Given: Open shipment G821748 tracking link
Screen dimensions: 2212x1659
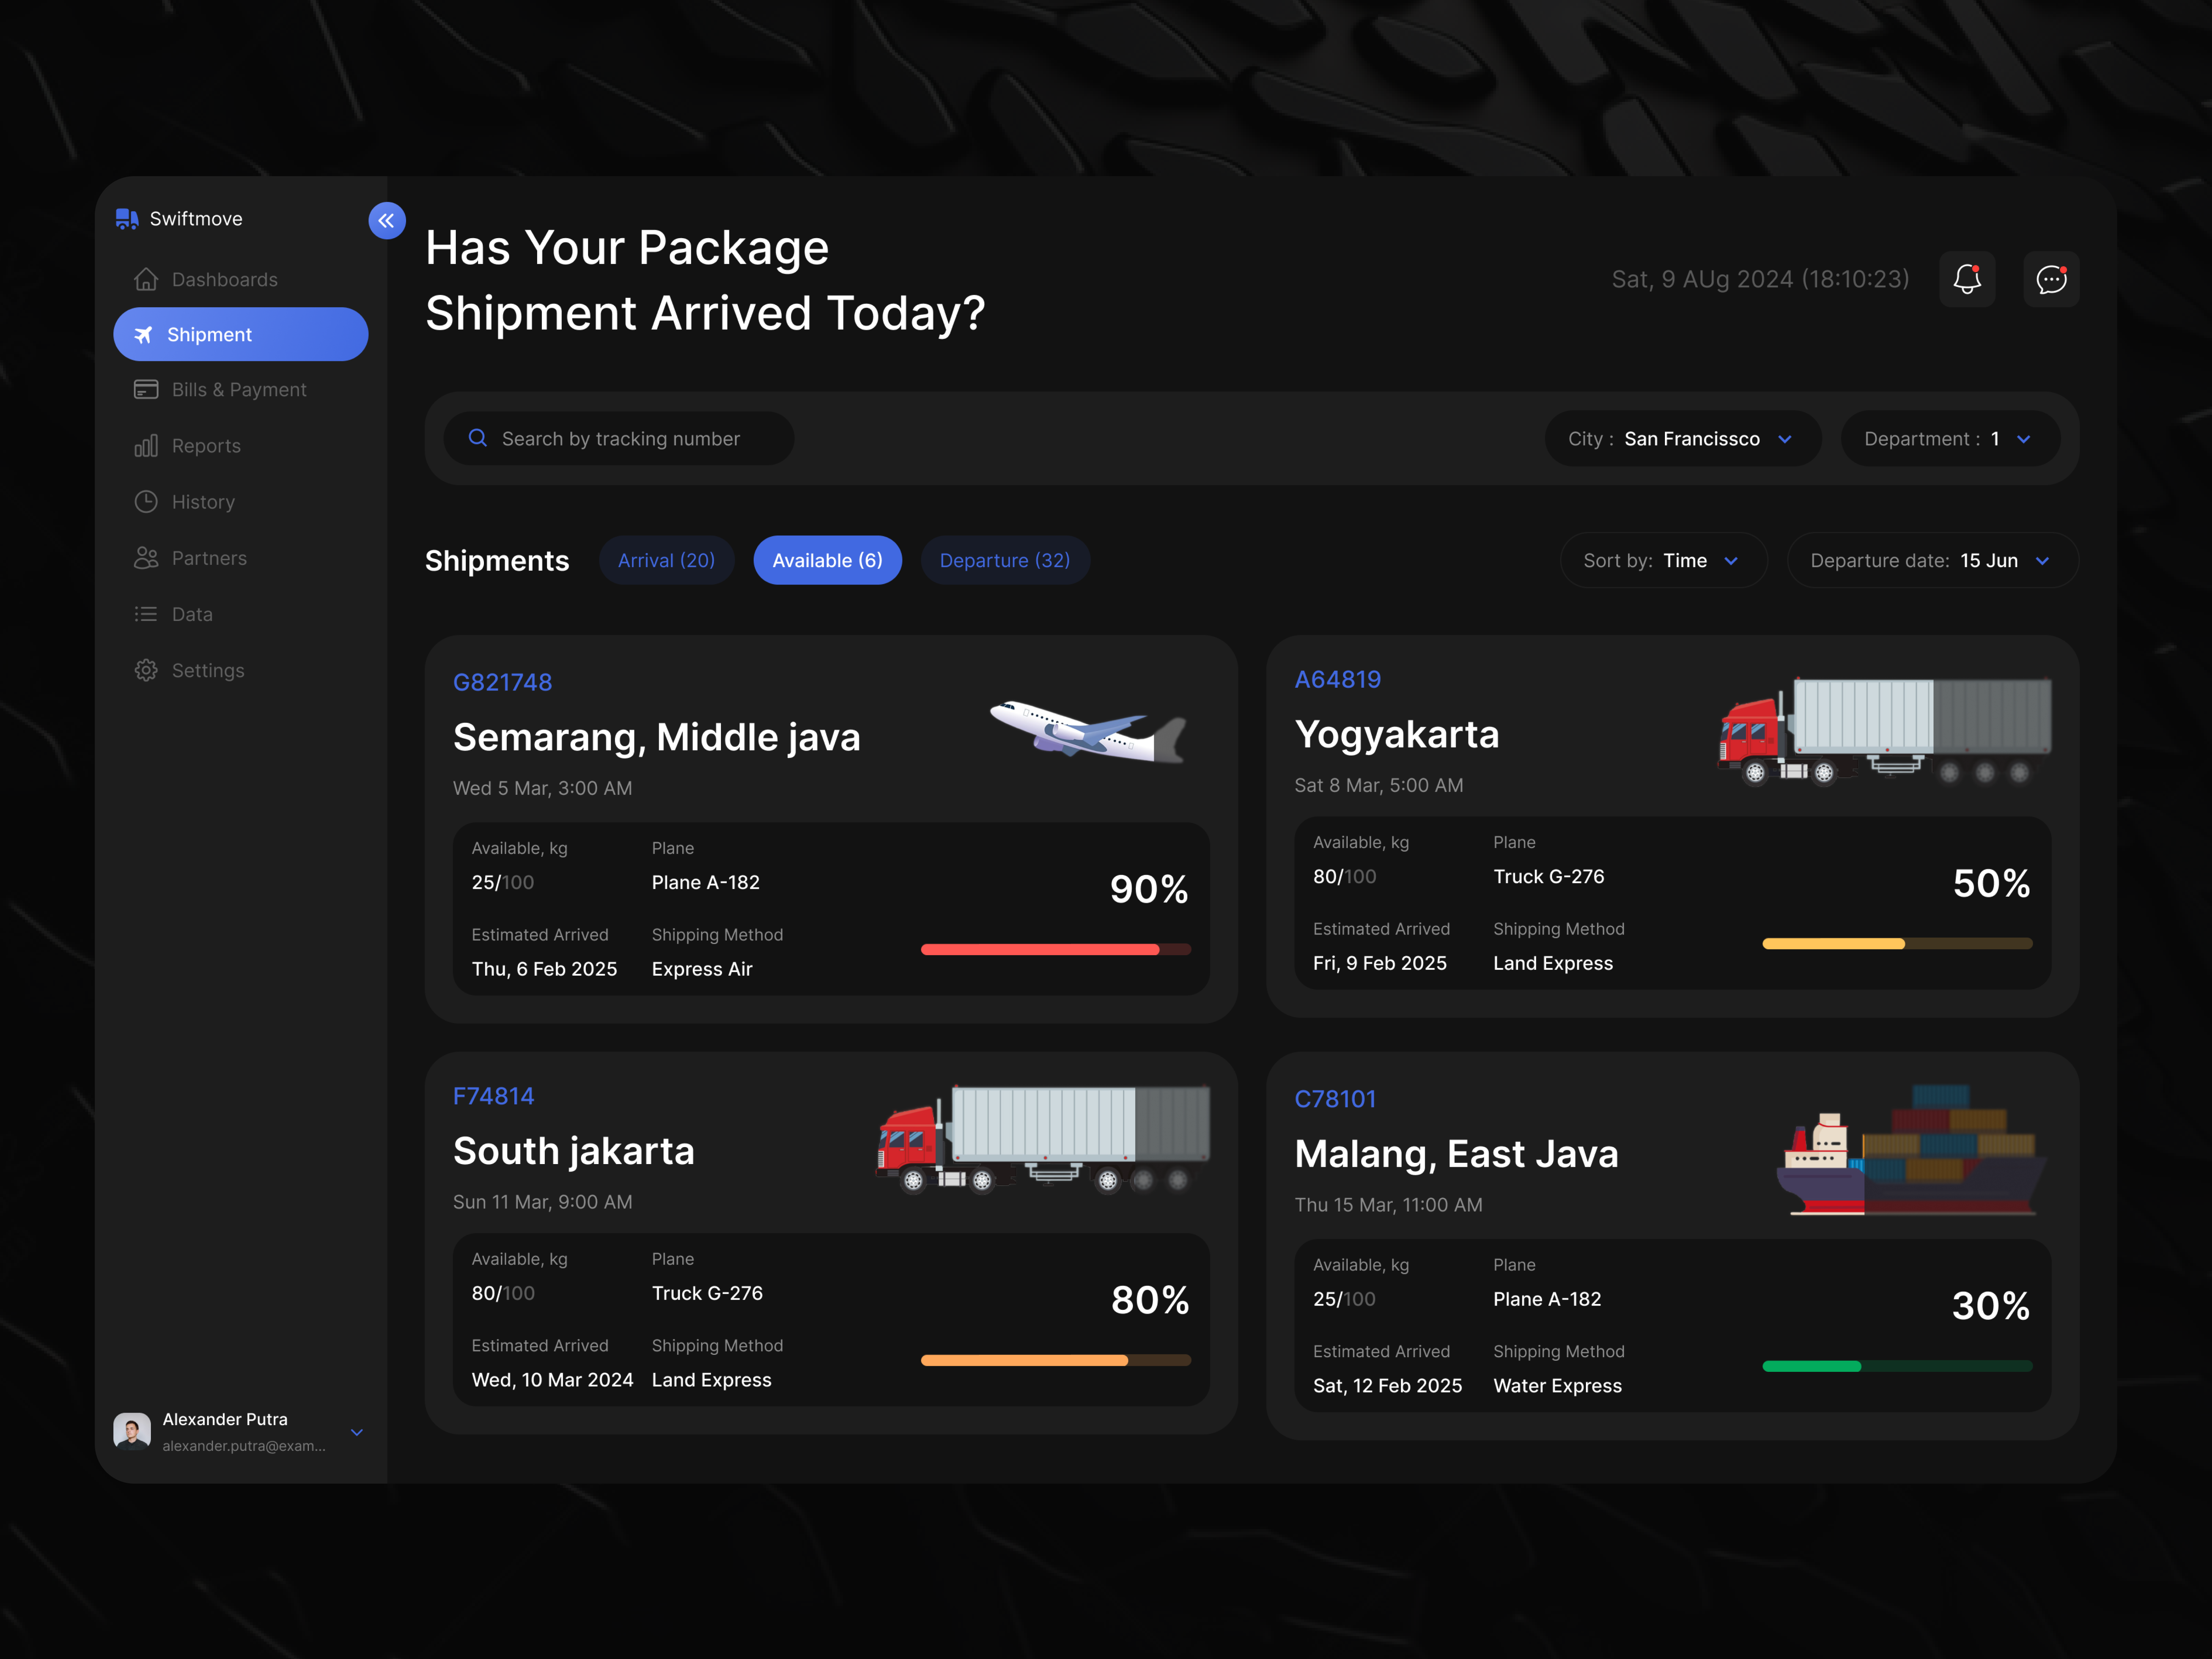Looking at the screenshot, I should [502, 682].
